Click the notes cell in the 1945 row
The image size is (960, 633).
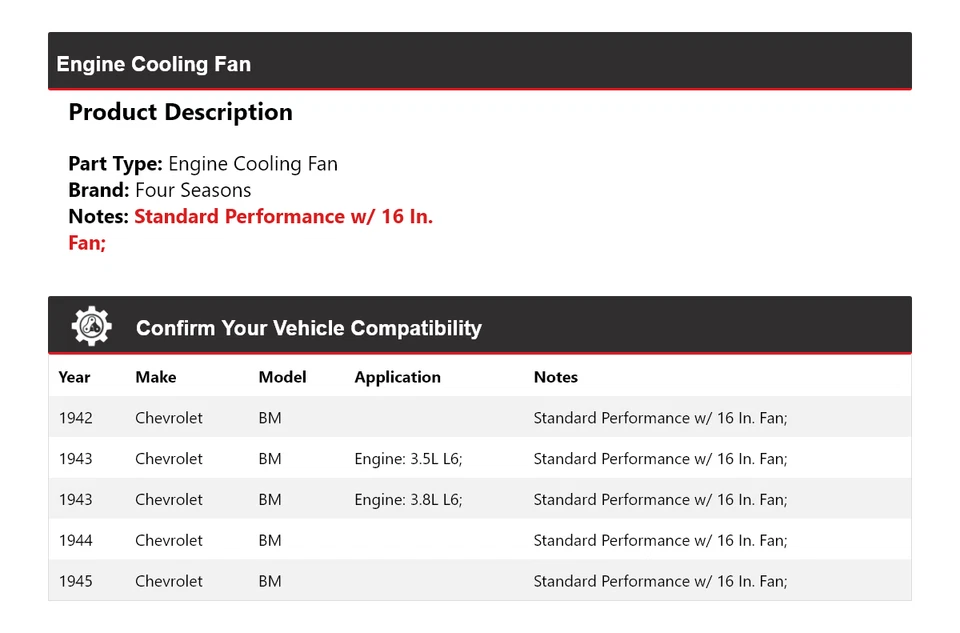(660, 581)
